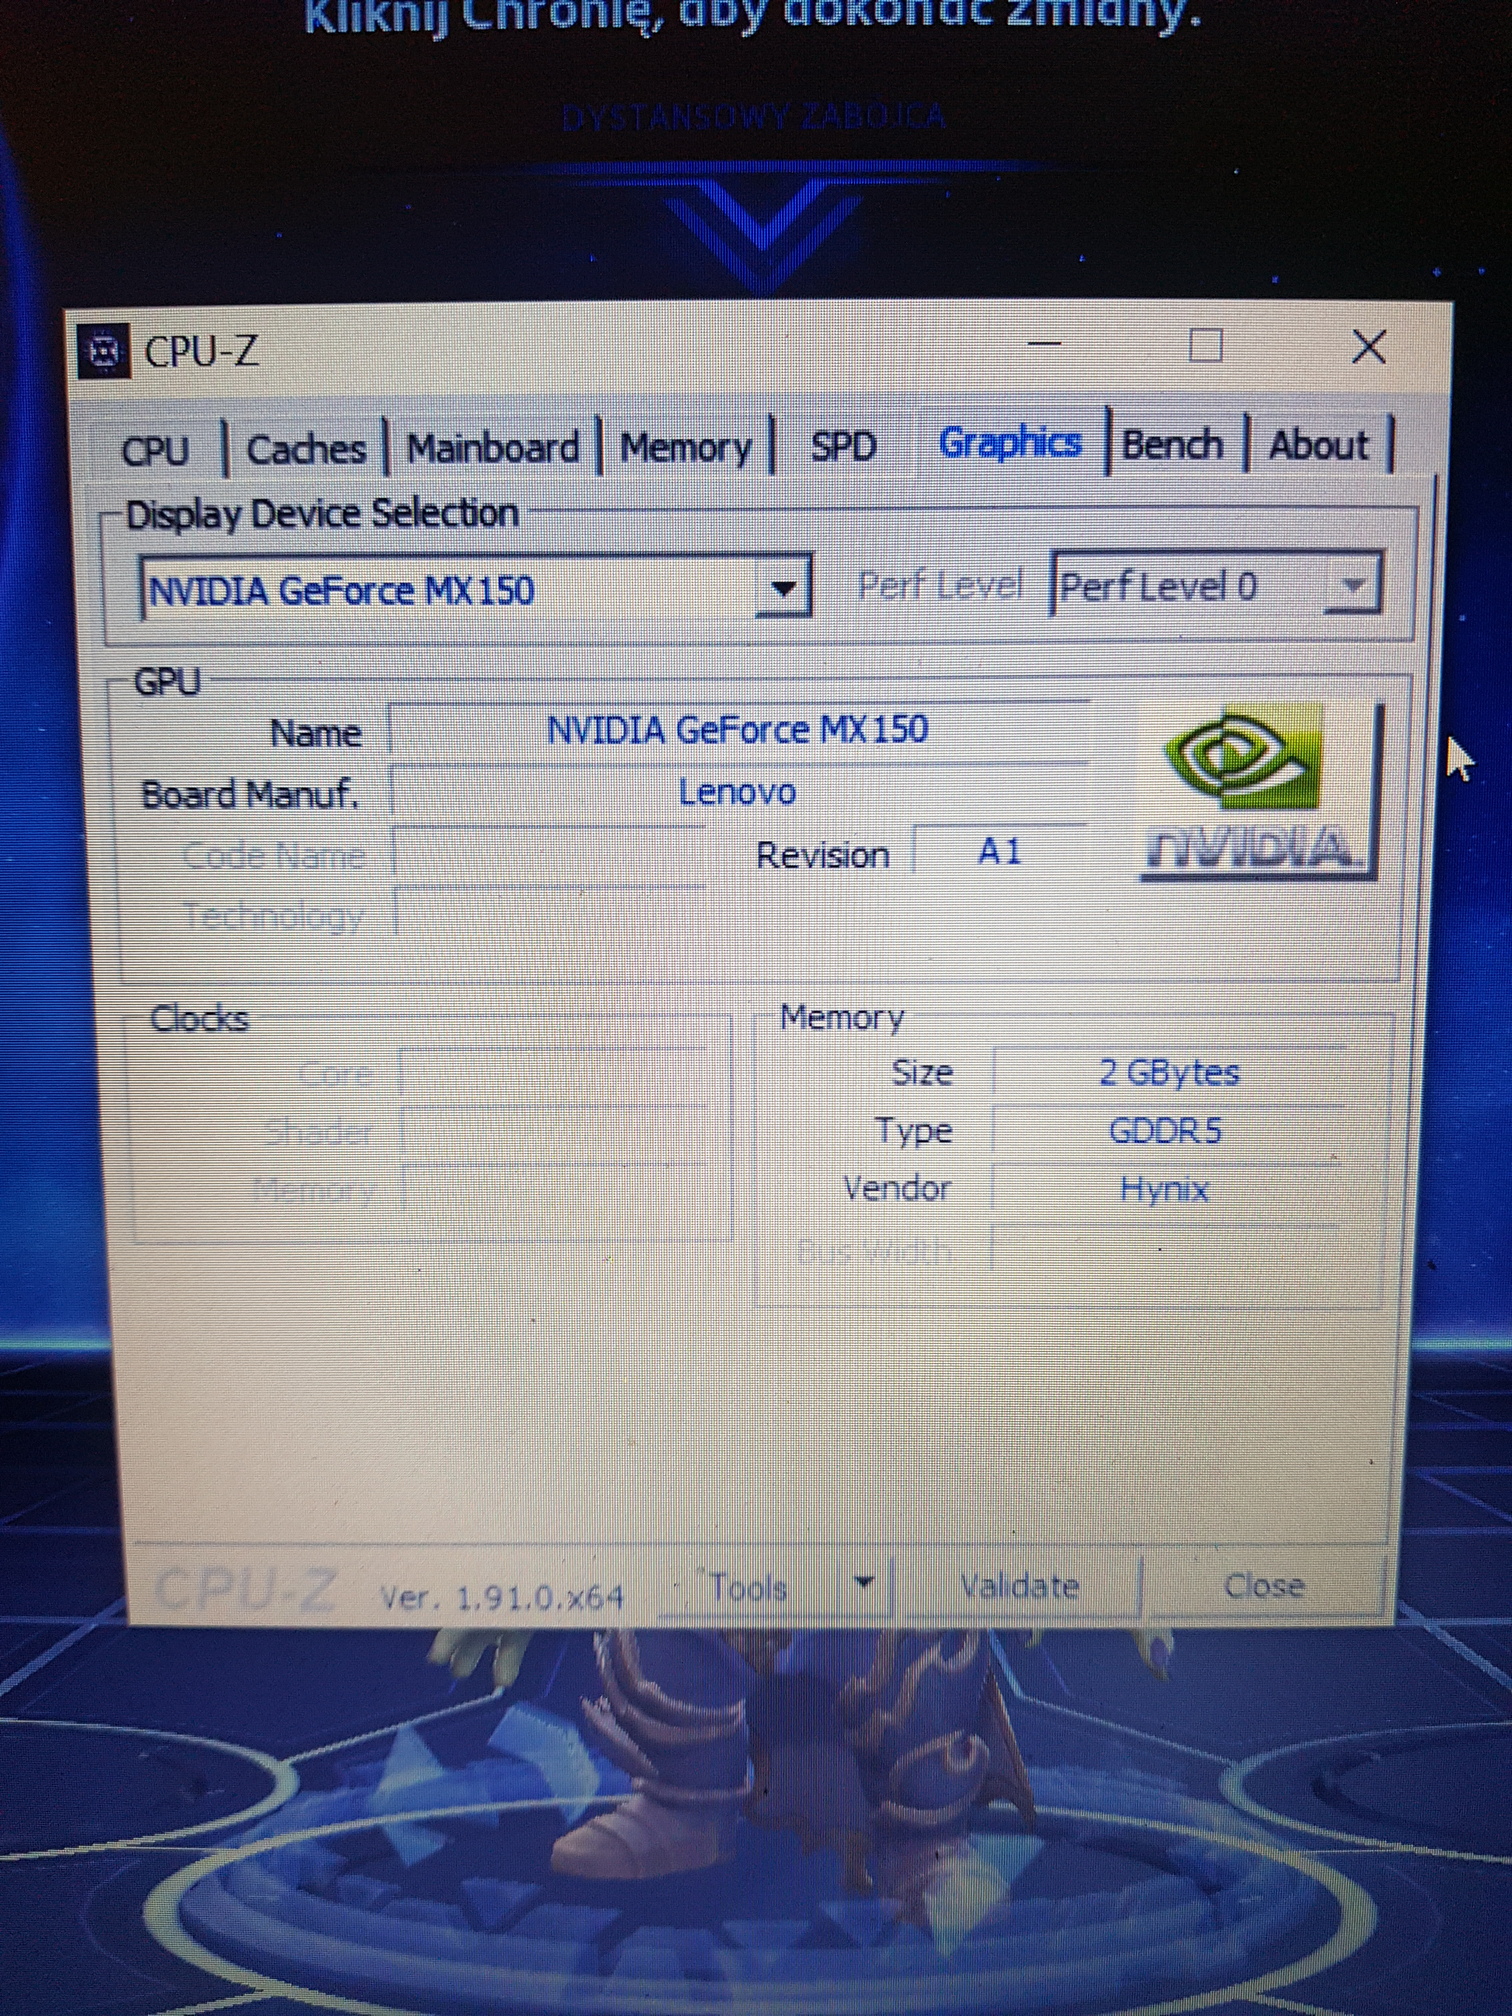The width and height of the screenshot is (1512, 2016).
Task: Click the GPU Name field
Action: 738,730
